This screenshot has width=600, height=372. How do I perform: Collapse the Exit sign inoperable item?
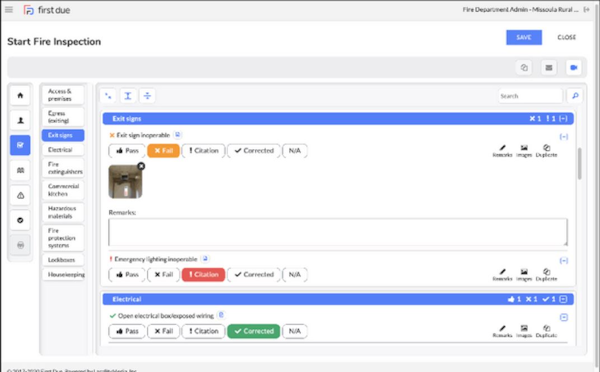click(564, 137)
